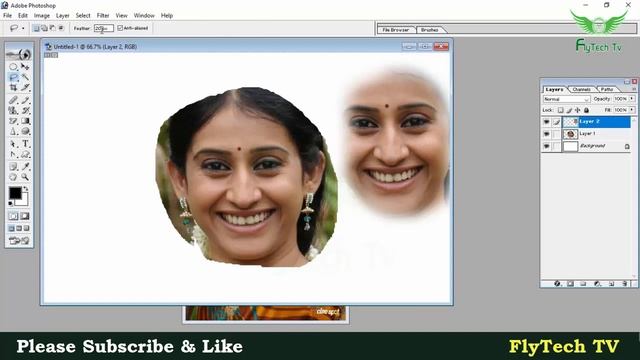Toggle lock all
The width and height of the screenshot is (640, 360).
click(x=587, y=110)
